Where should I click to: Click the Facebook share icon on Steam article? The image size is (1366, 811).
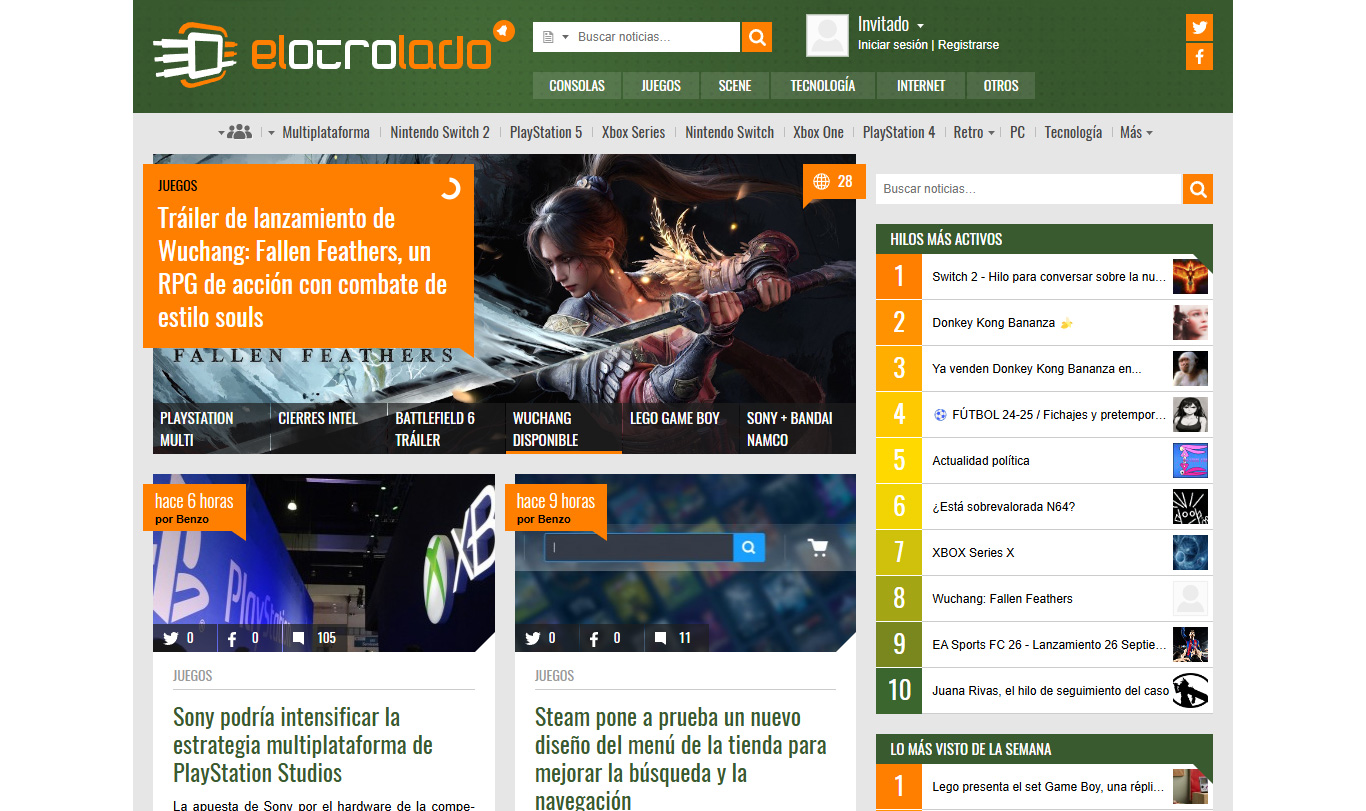tap(594, 638)
